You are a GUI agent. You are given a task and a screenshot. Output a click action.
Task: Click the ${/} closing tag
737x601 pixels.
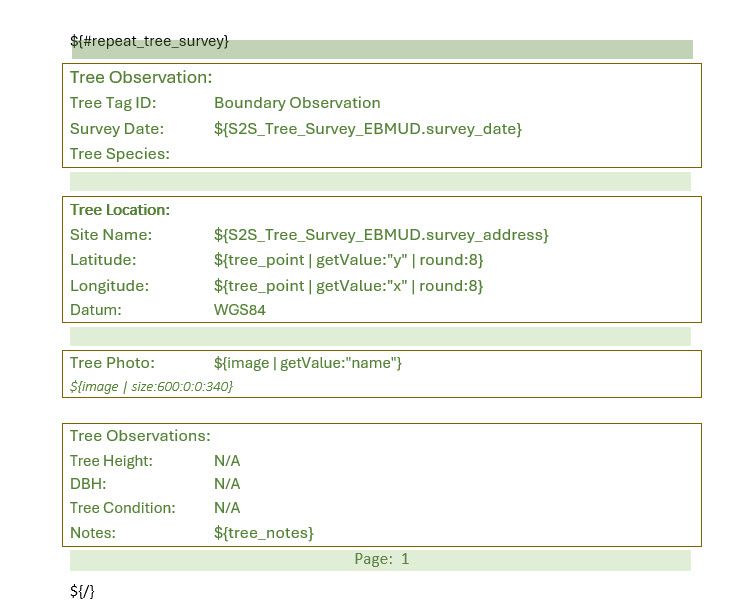(x=82, y=591)
